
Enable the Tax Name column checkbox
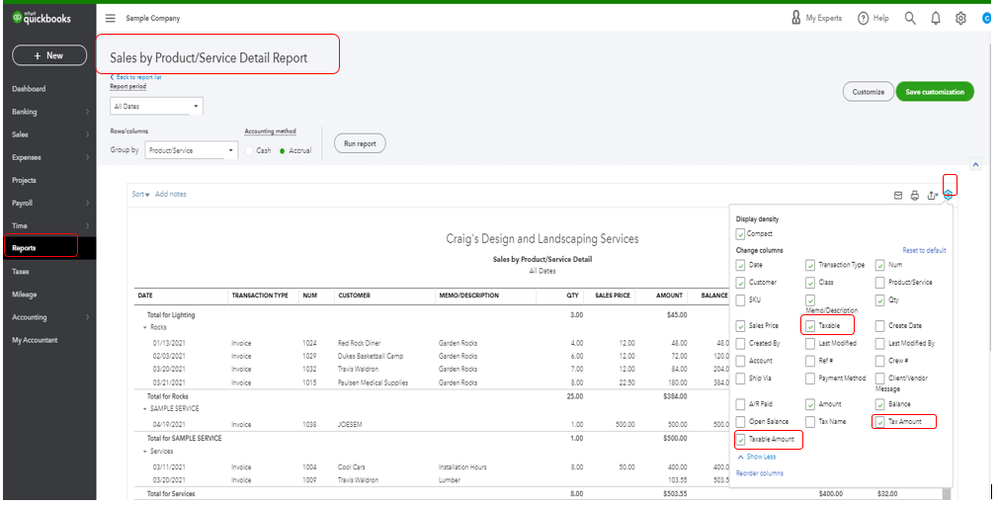pyautogui.click(x=810, y=422)
